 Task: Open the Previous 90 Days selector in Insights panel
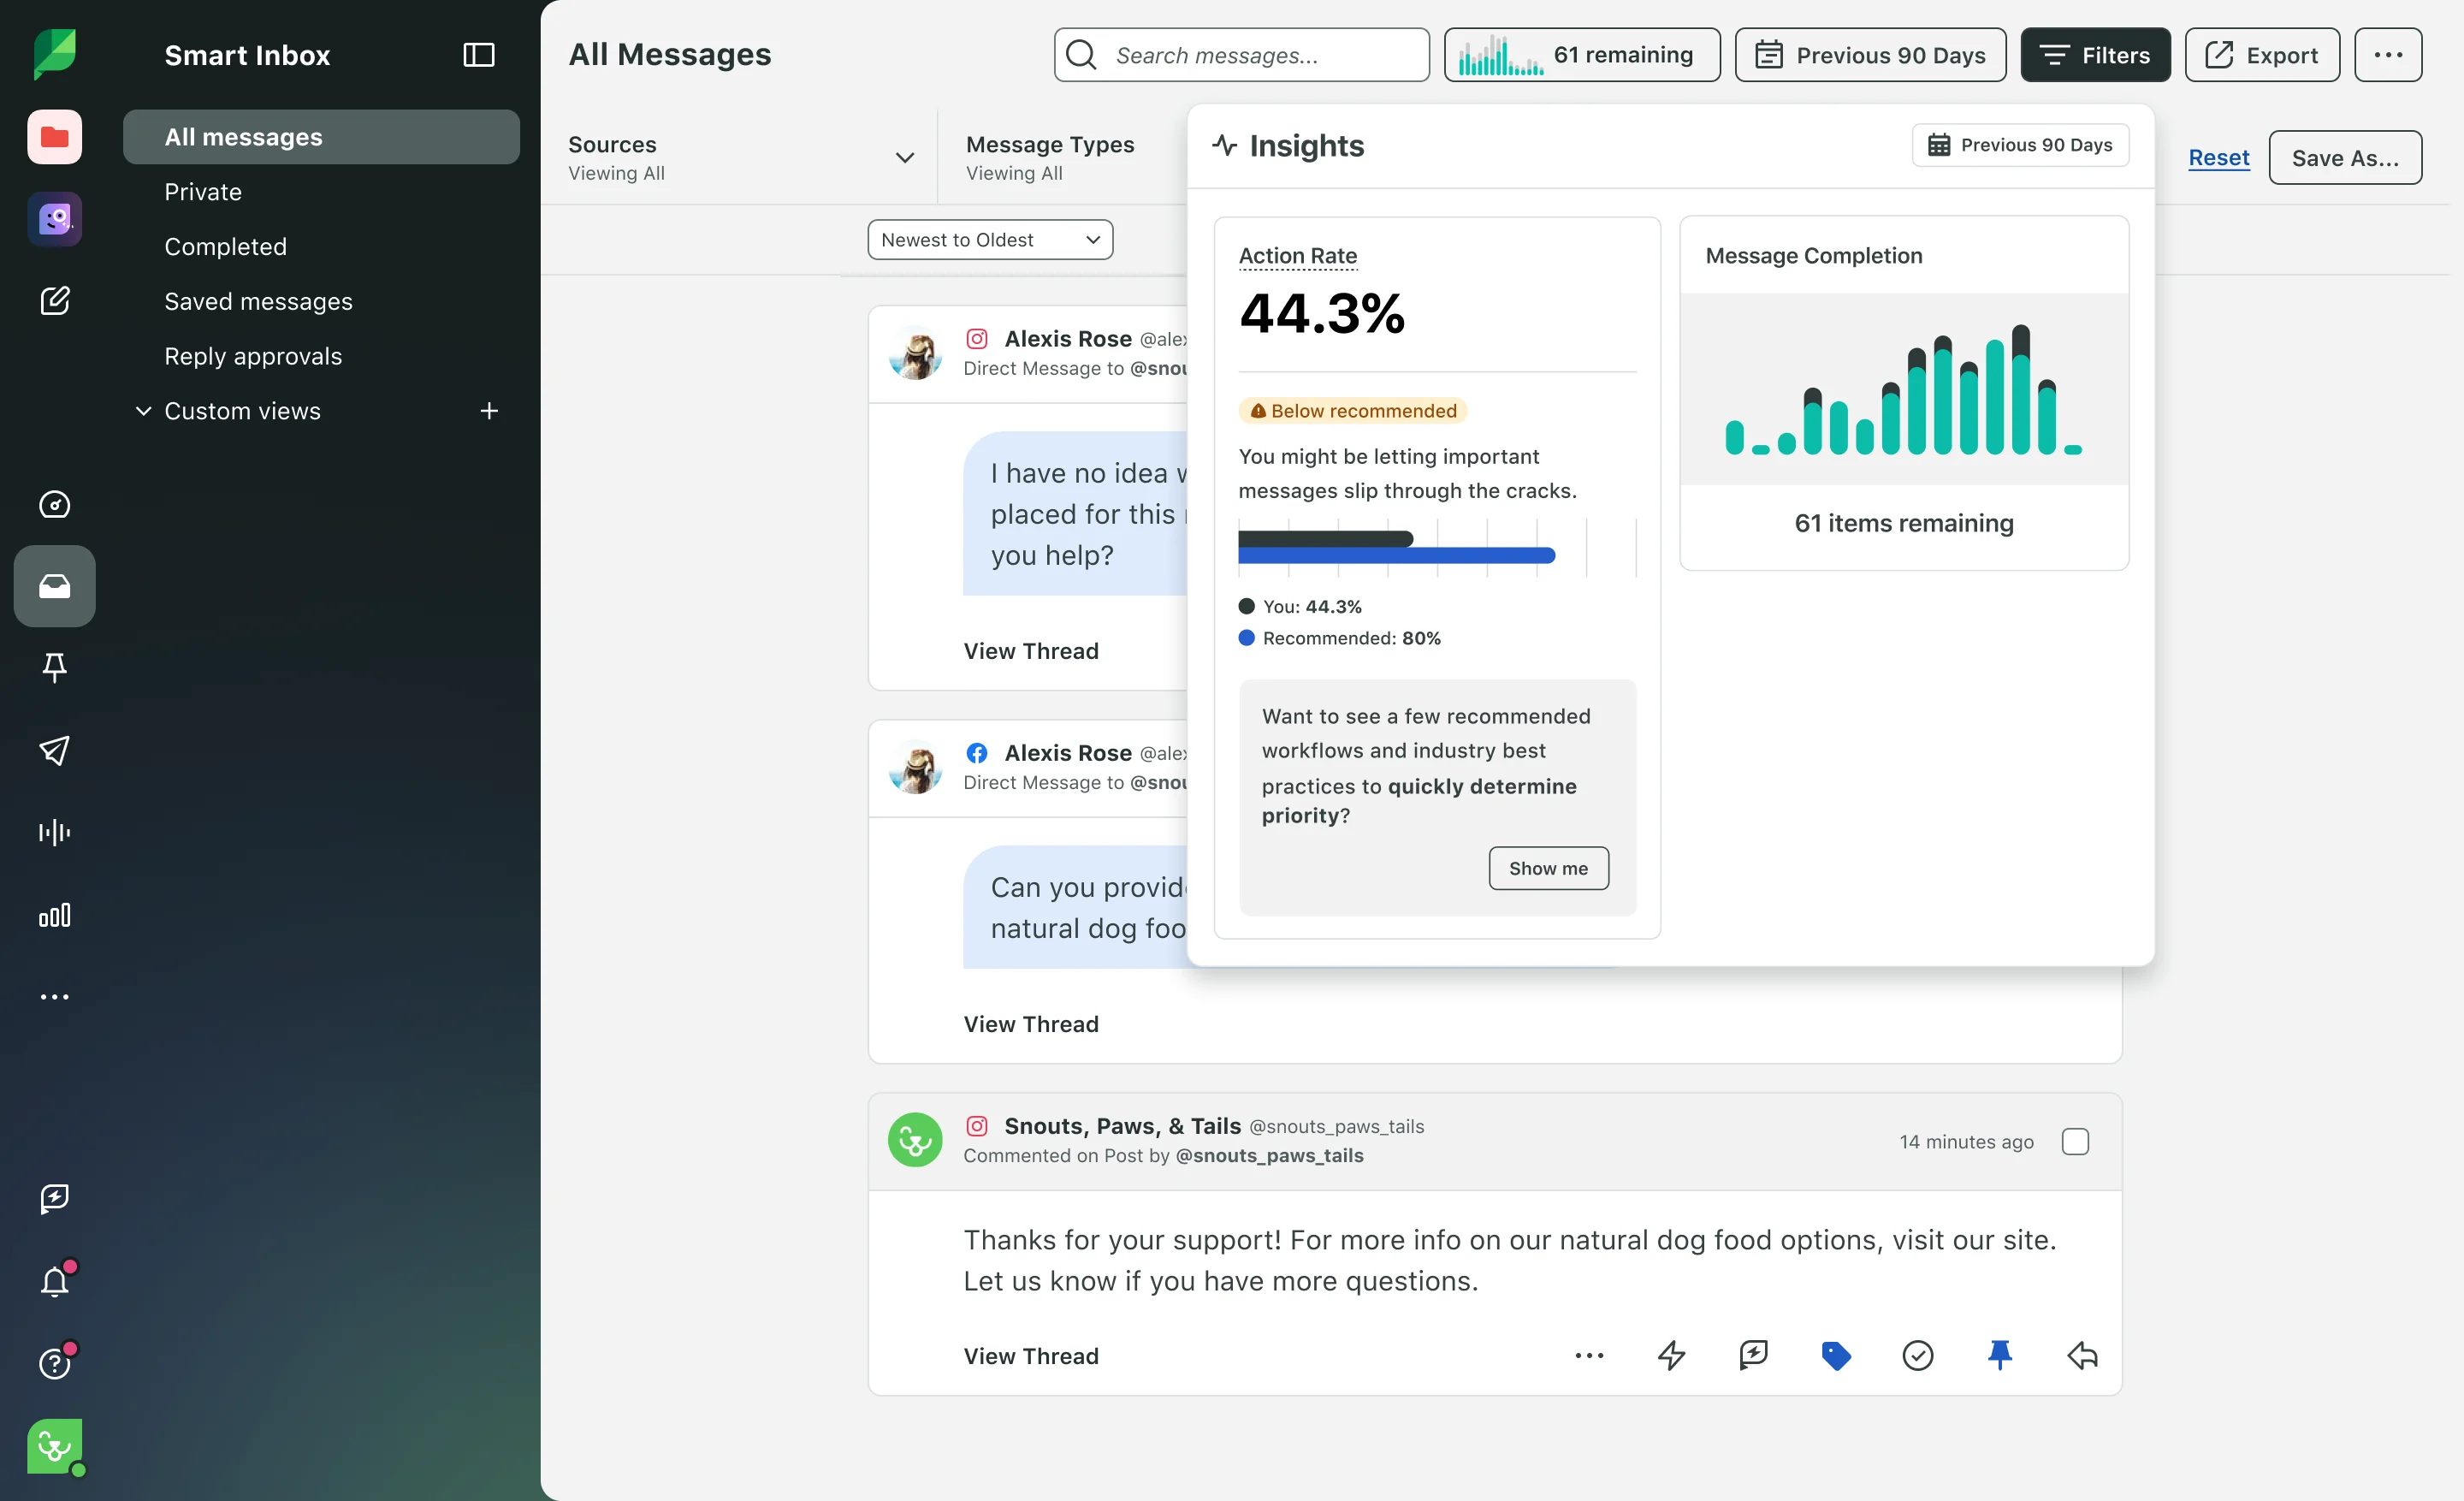[x=2020, y=145]
